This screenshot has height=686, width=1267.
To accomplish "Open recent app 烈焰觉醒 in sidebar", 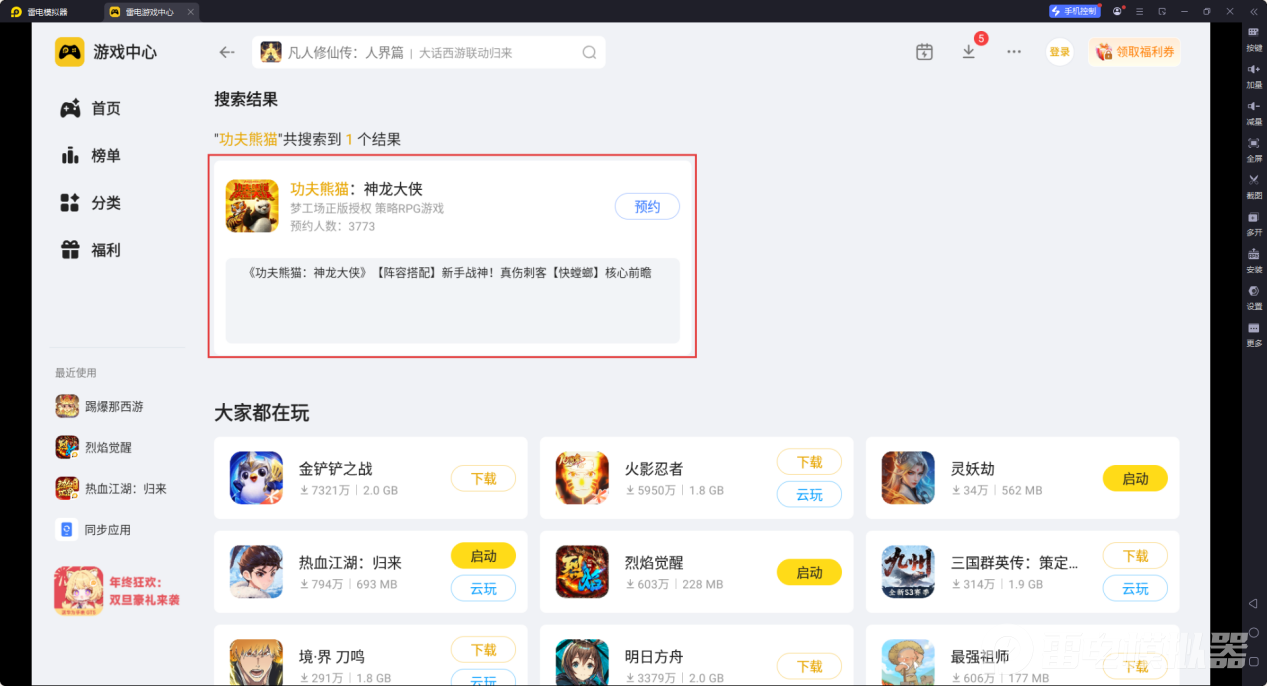I will (94, 447).
